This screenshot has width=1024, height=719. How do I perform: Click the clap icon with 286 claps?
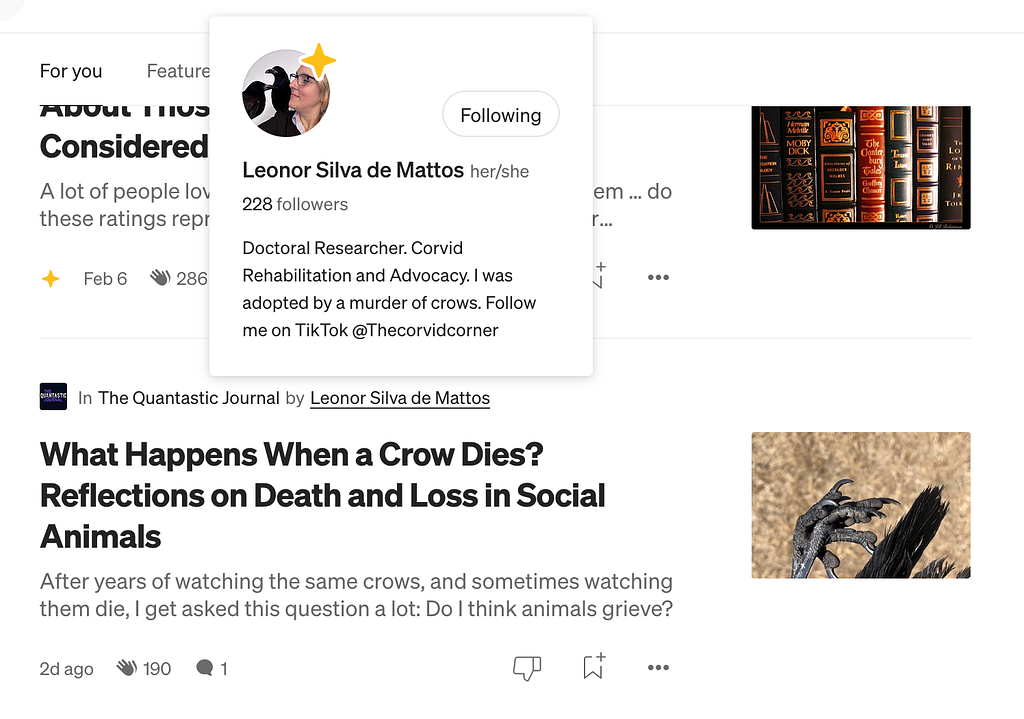point(160,278)
